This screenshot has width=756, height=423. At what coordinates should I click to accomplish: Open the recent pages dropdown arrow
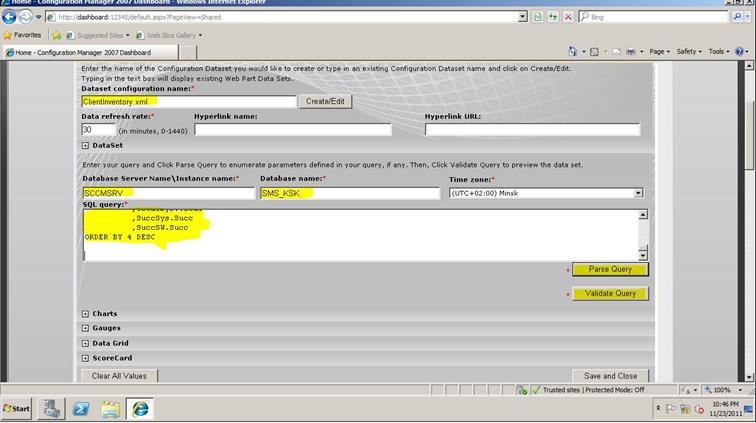pyautogui.click(x=39, y=17)
